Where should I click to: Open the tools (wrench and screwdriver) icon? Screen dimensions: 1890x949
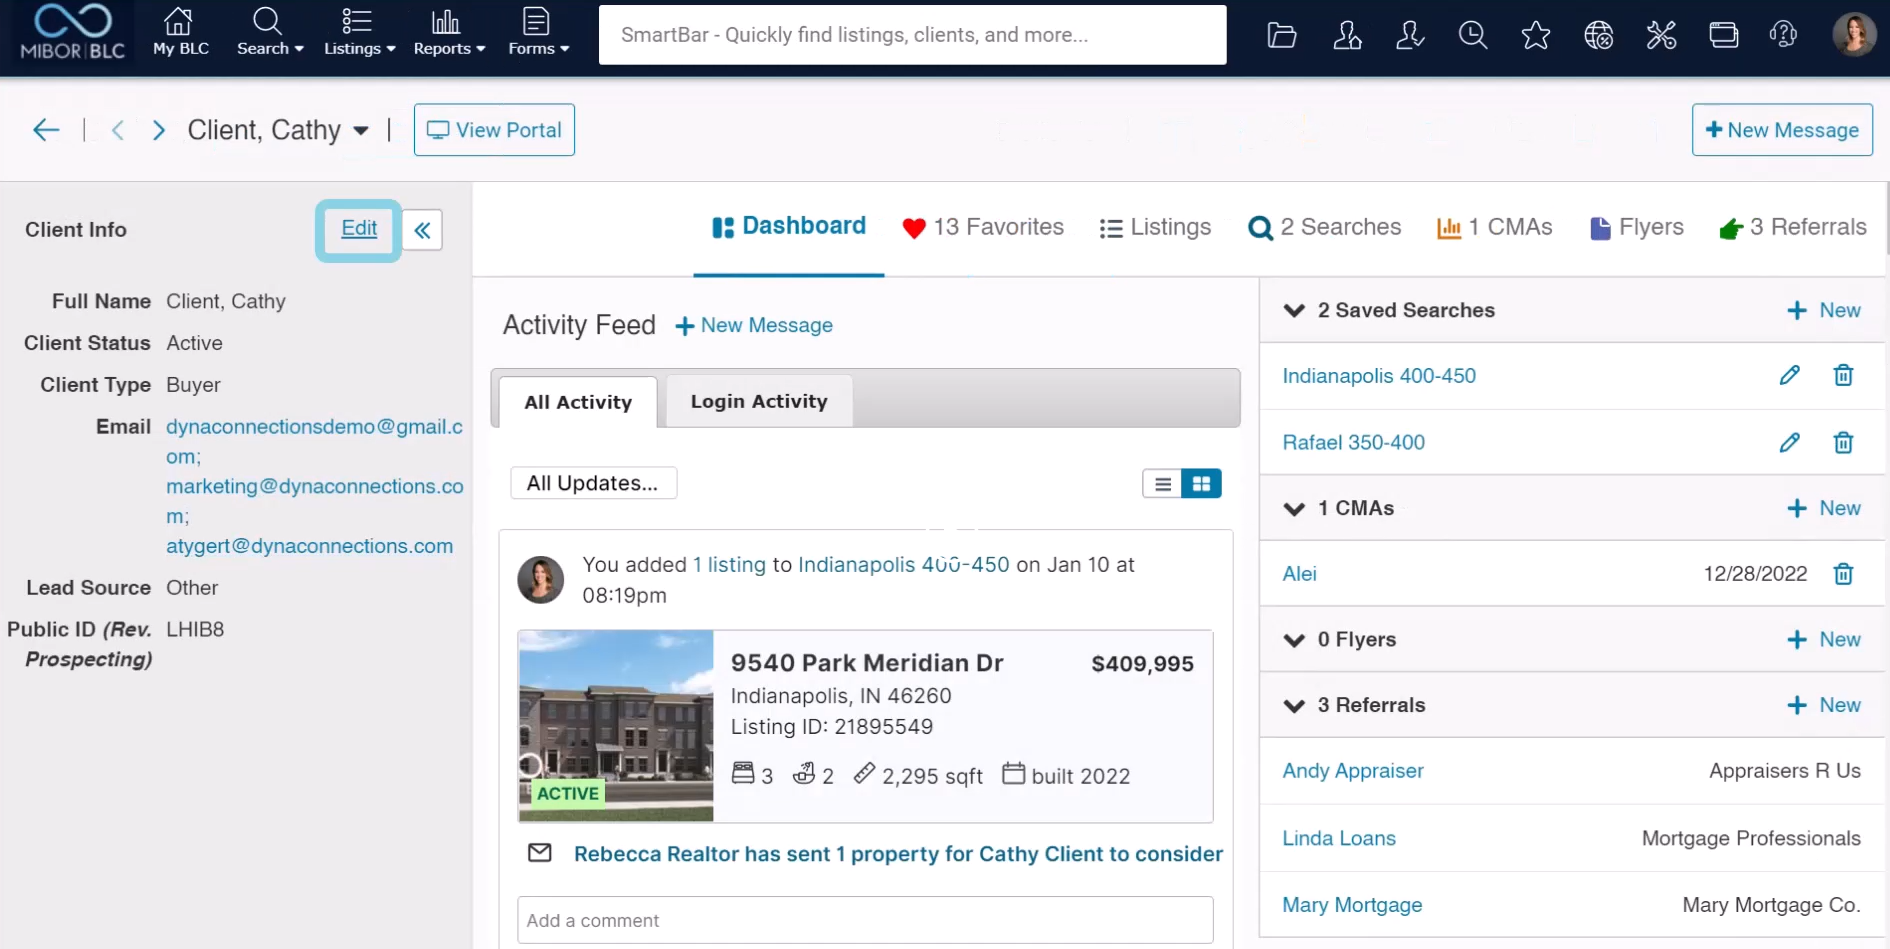click(x=1661, y=36)
